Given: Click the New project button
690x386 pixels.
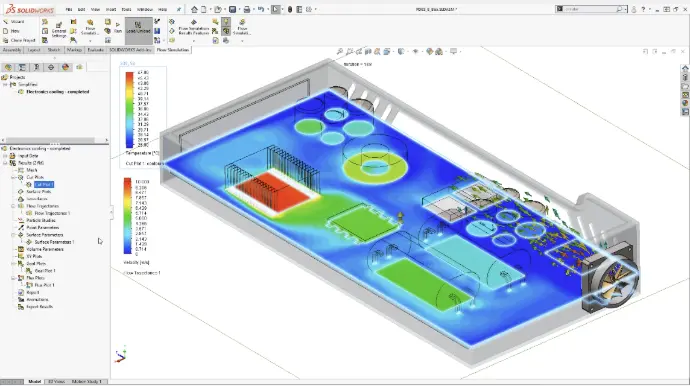Looking at the screenshot, I should (11, 31).
